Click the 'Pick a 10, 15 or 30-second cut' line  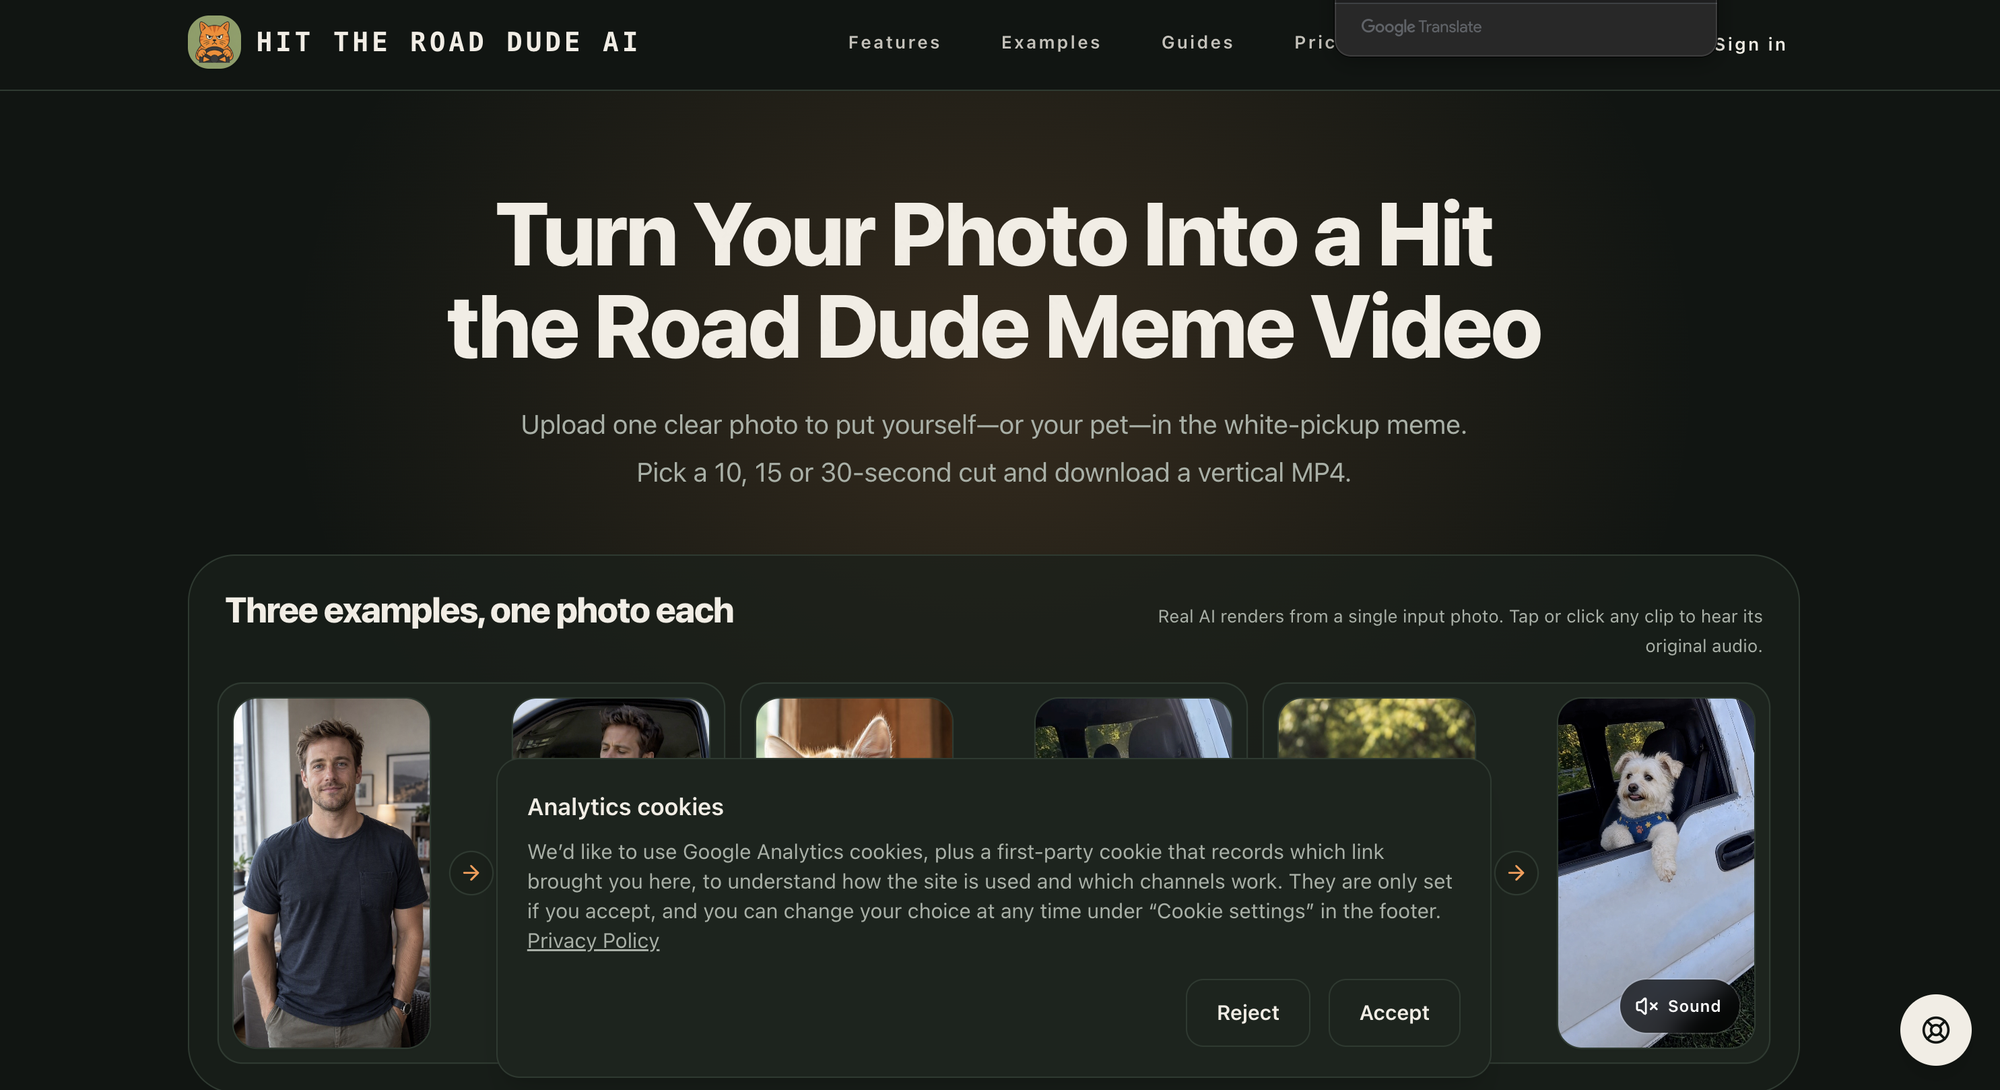coord(994,473)
